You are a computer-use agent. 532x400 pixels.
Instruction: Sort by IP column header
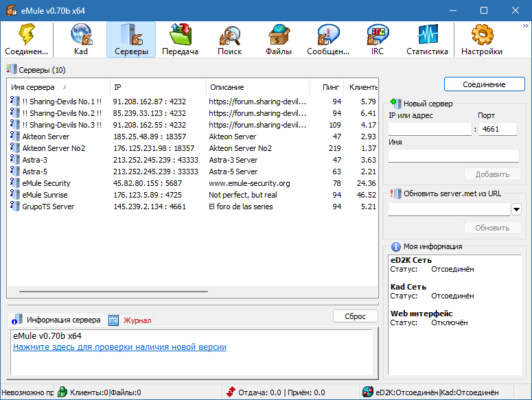[158, 87]
